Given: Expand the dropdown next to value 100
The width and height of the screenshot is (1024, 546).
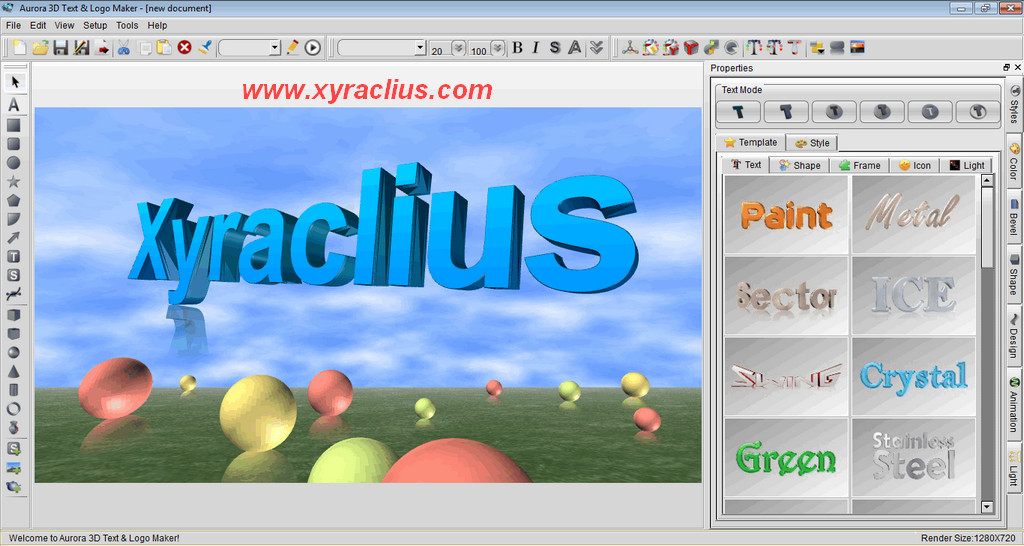Looking at the screenshot, I should click(498, 48).
